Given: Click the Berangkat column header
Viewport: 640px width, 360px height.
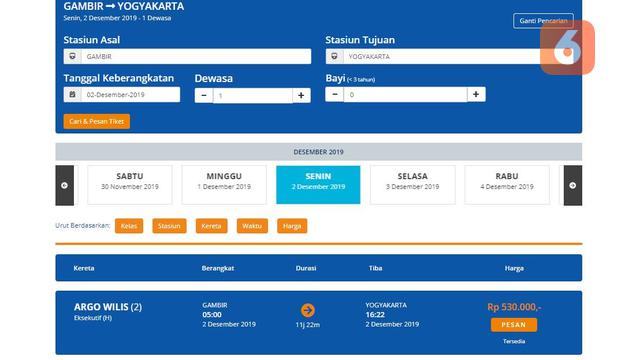Looking at the screenshot, I should point(218,268).
